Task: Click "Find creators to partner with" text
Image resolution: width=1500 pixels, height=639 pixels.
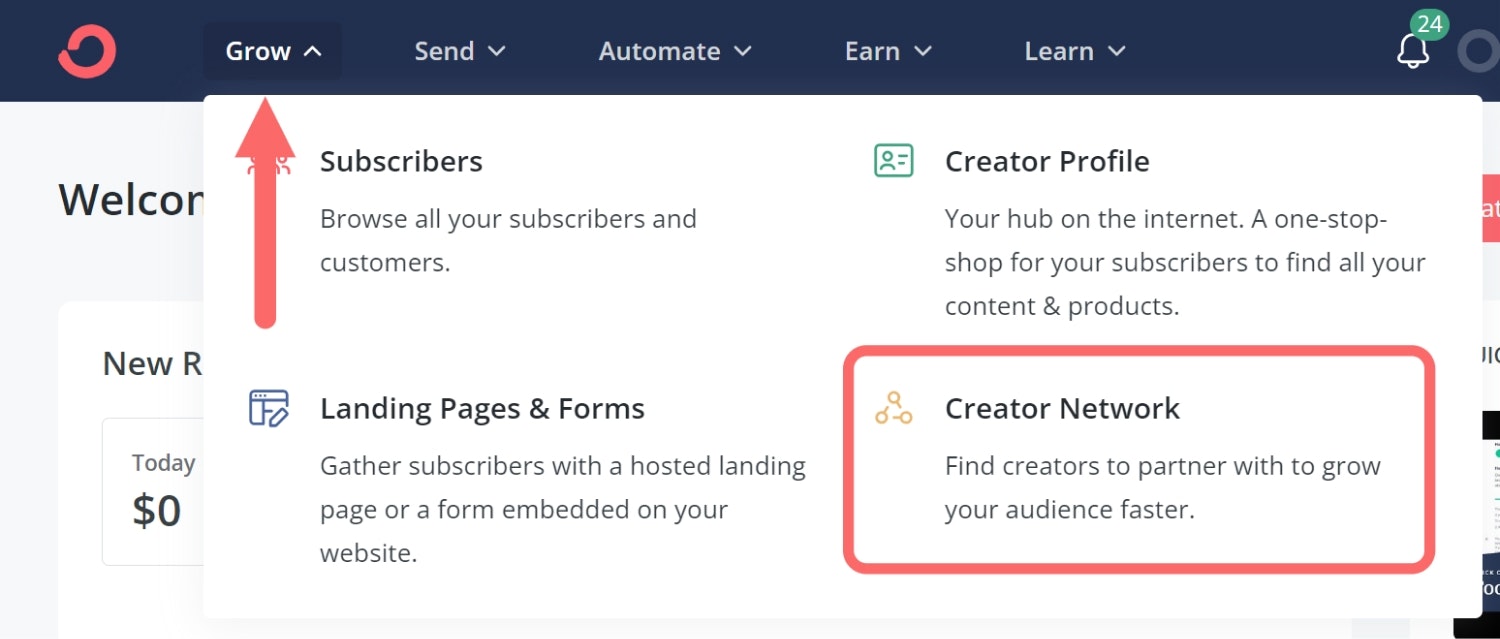Action: 1162,466
